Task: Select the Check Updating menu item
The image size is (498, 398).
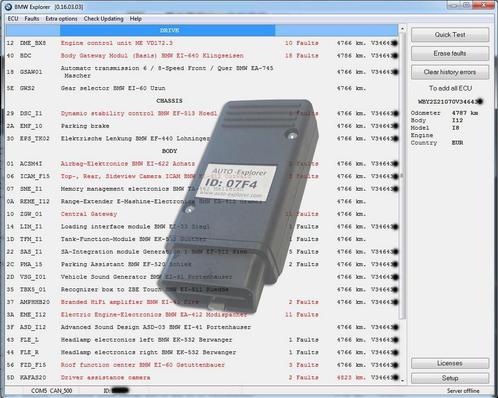Action: (x=103, y=19)
